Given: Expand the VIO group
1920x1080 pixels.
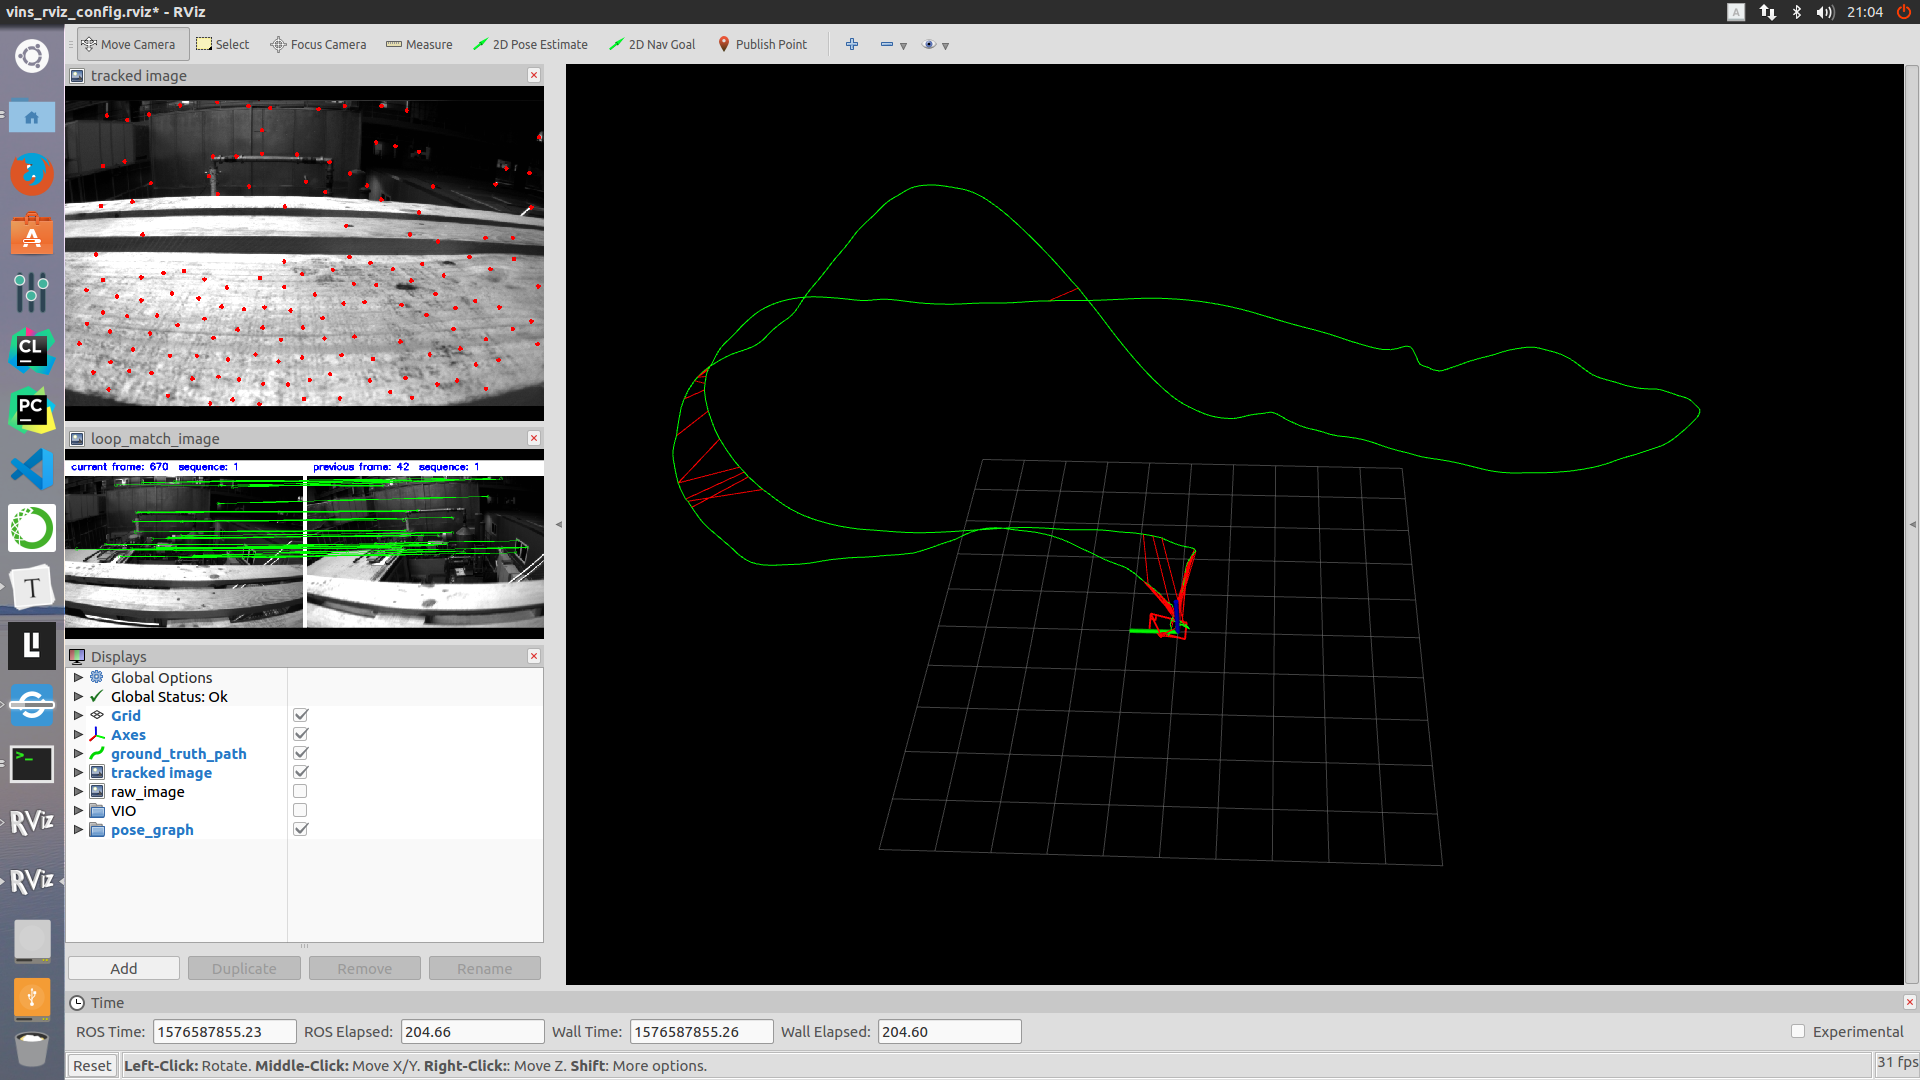Looking at the screenshot, I should pyautogui.click(x=78, y=810).
